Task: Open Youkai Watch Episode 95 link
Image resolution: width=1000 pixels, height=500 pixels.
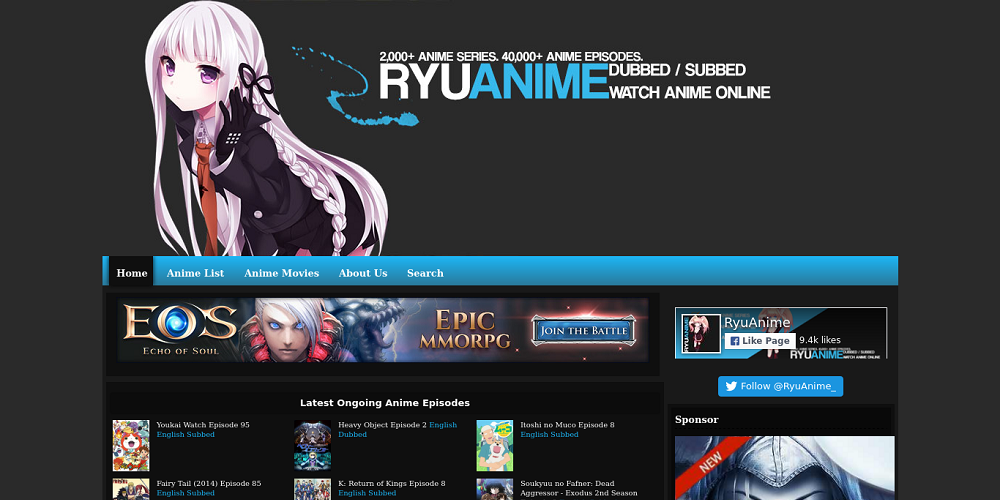Action: click(203, 425)
